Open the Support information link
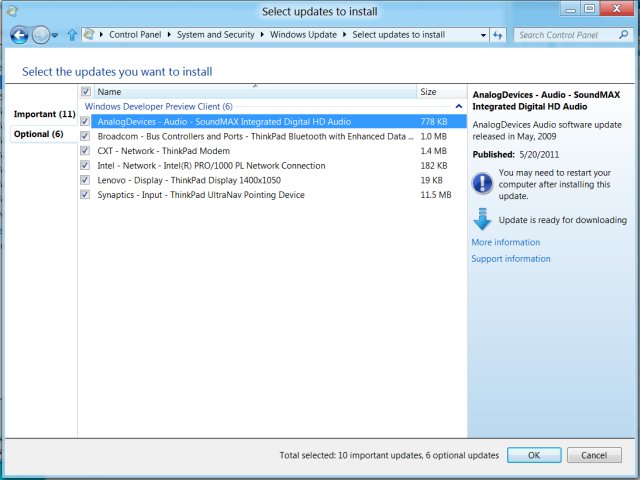Image resolution: width=640 pixels, height=480 pixels. [511, 258]
